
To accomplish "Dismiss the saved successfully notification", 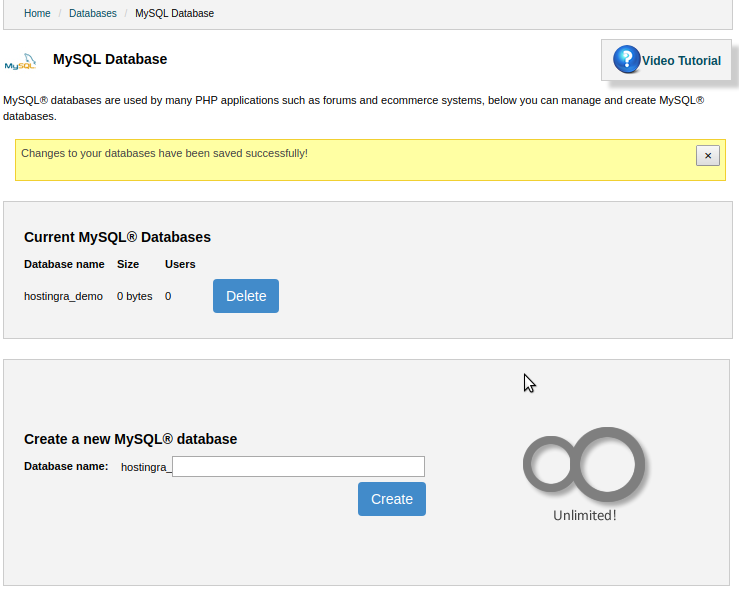I will point(707,156).
